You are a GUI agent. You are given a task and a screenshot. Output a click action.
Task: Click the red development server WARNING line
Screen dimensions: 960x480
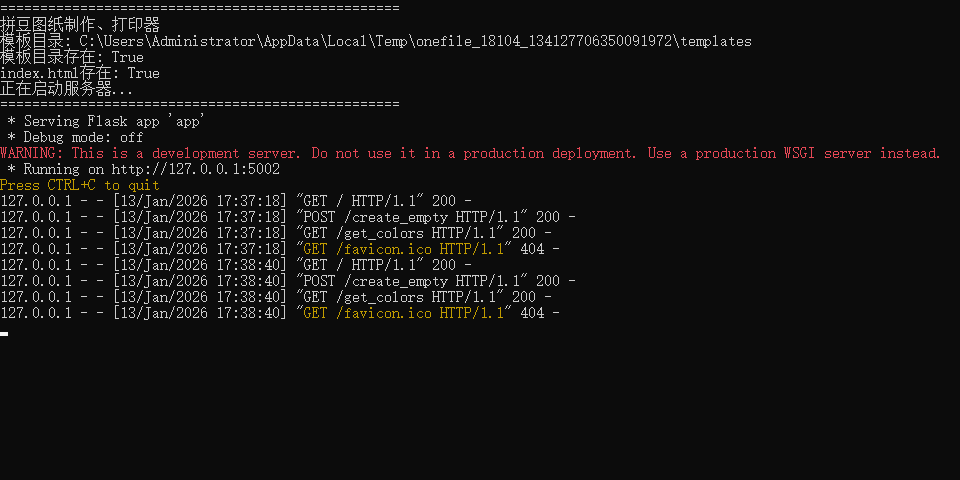click(x=470, y=153)
